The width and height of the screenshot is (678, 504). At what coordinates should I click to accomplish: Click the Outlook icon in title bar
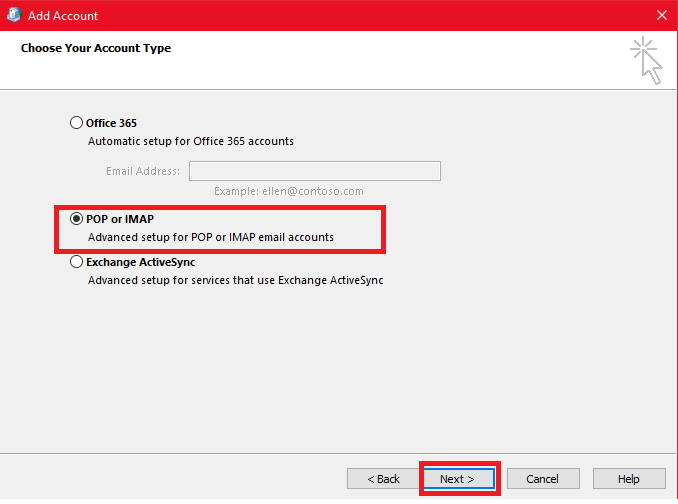tap(14, 15)
